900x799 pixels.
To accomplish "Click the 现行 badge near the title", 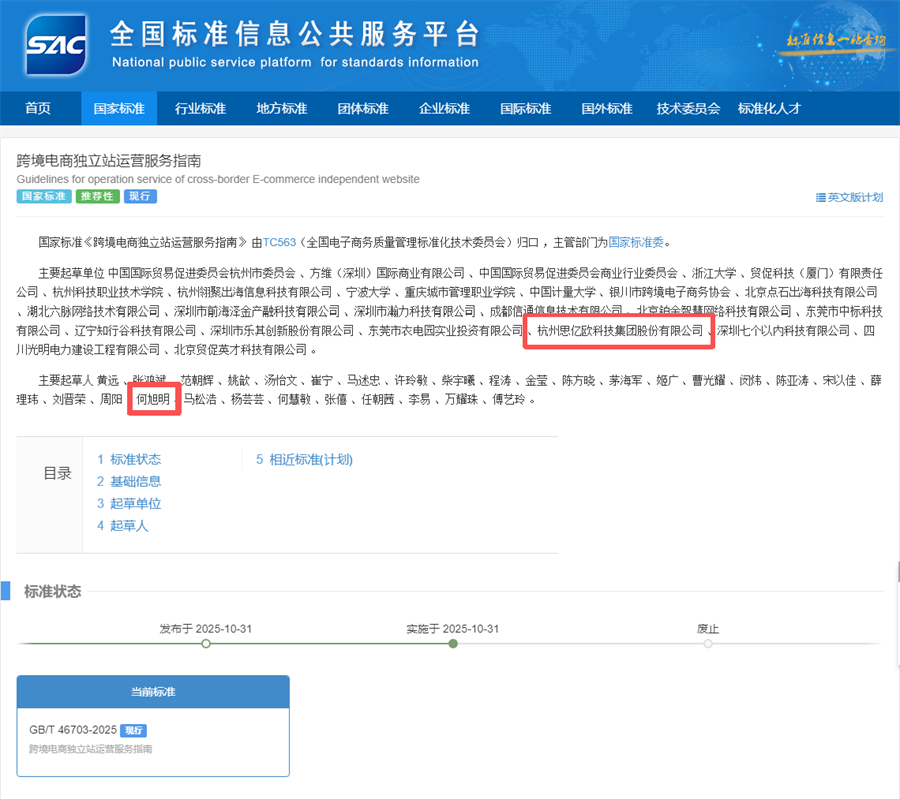I will pyautogui.click(x=139, y=197).
